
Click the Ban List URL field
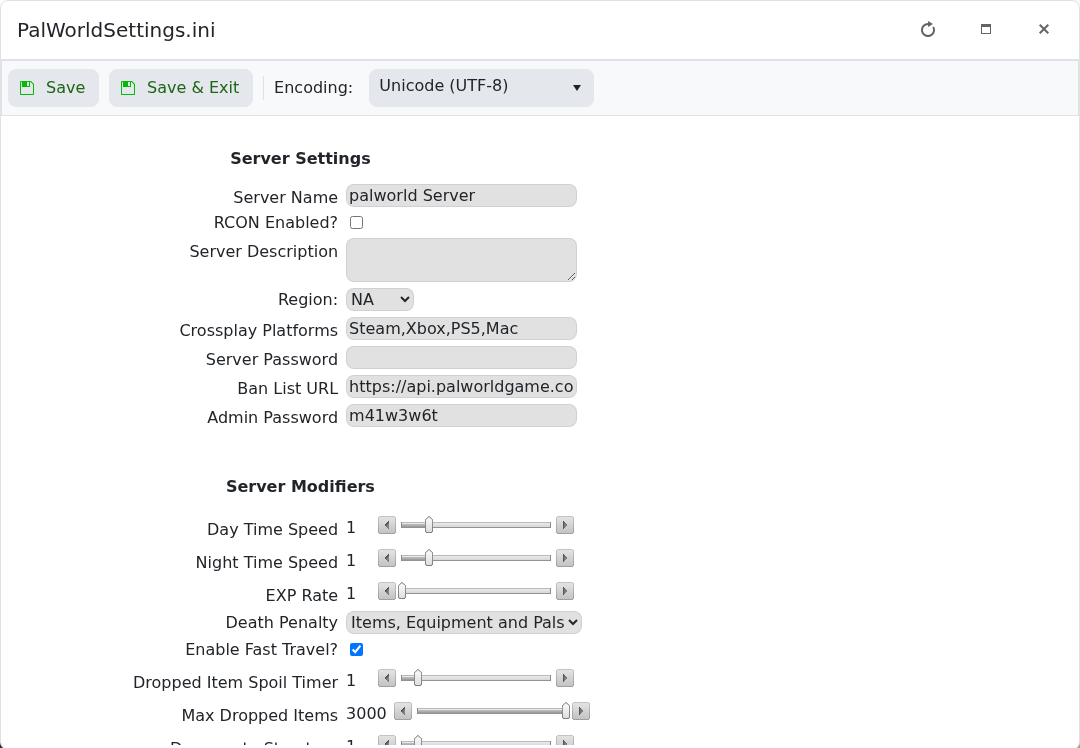pyautogui.click(x=461, y=386)
